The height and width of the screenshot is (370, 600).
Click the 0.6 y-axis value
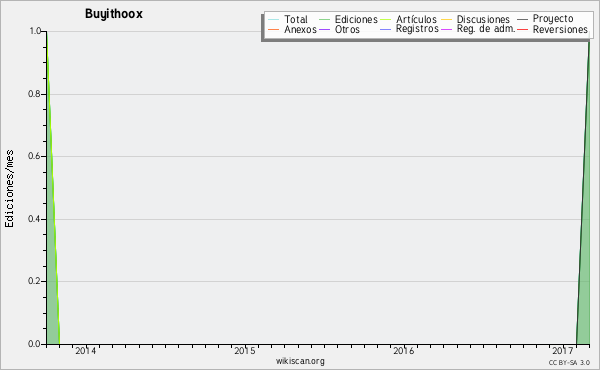[34, 156]
